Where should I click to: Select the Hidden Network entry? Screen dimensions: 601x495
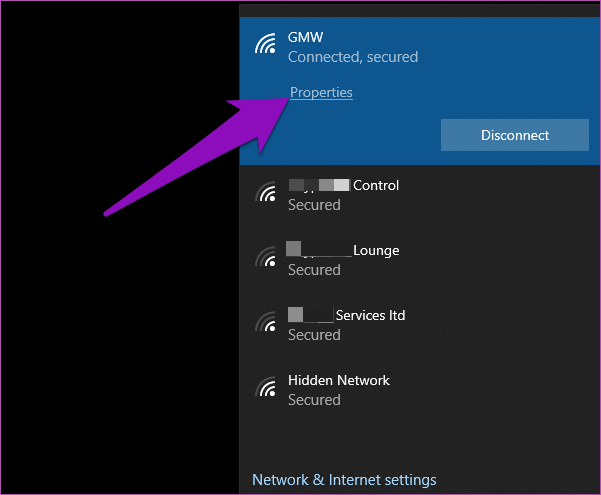339,380
